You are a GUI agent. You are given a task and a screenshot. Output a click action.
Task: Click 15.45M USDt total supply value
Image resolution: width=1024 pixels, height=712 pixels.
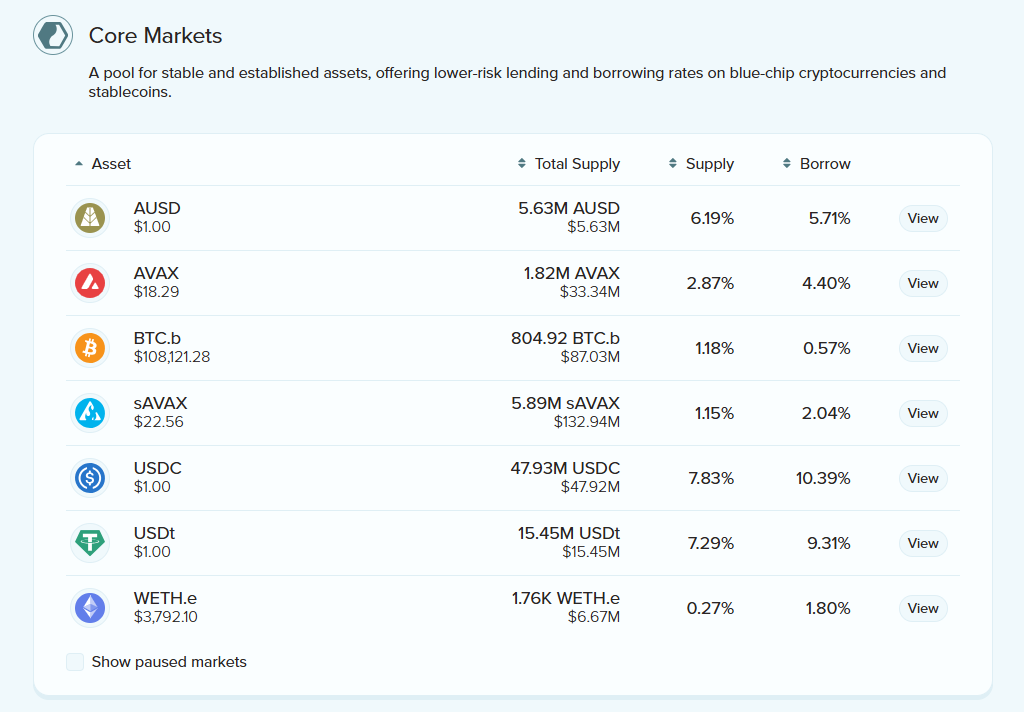point(569,533)
